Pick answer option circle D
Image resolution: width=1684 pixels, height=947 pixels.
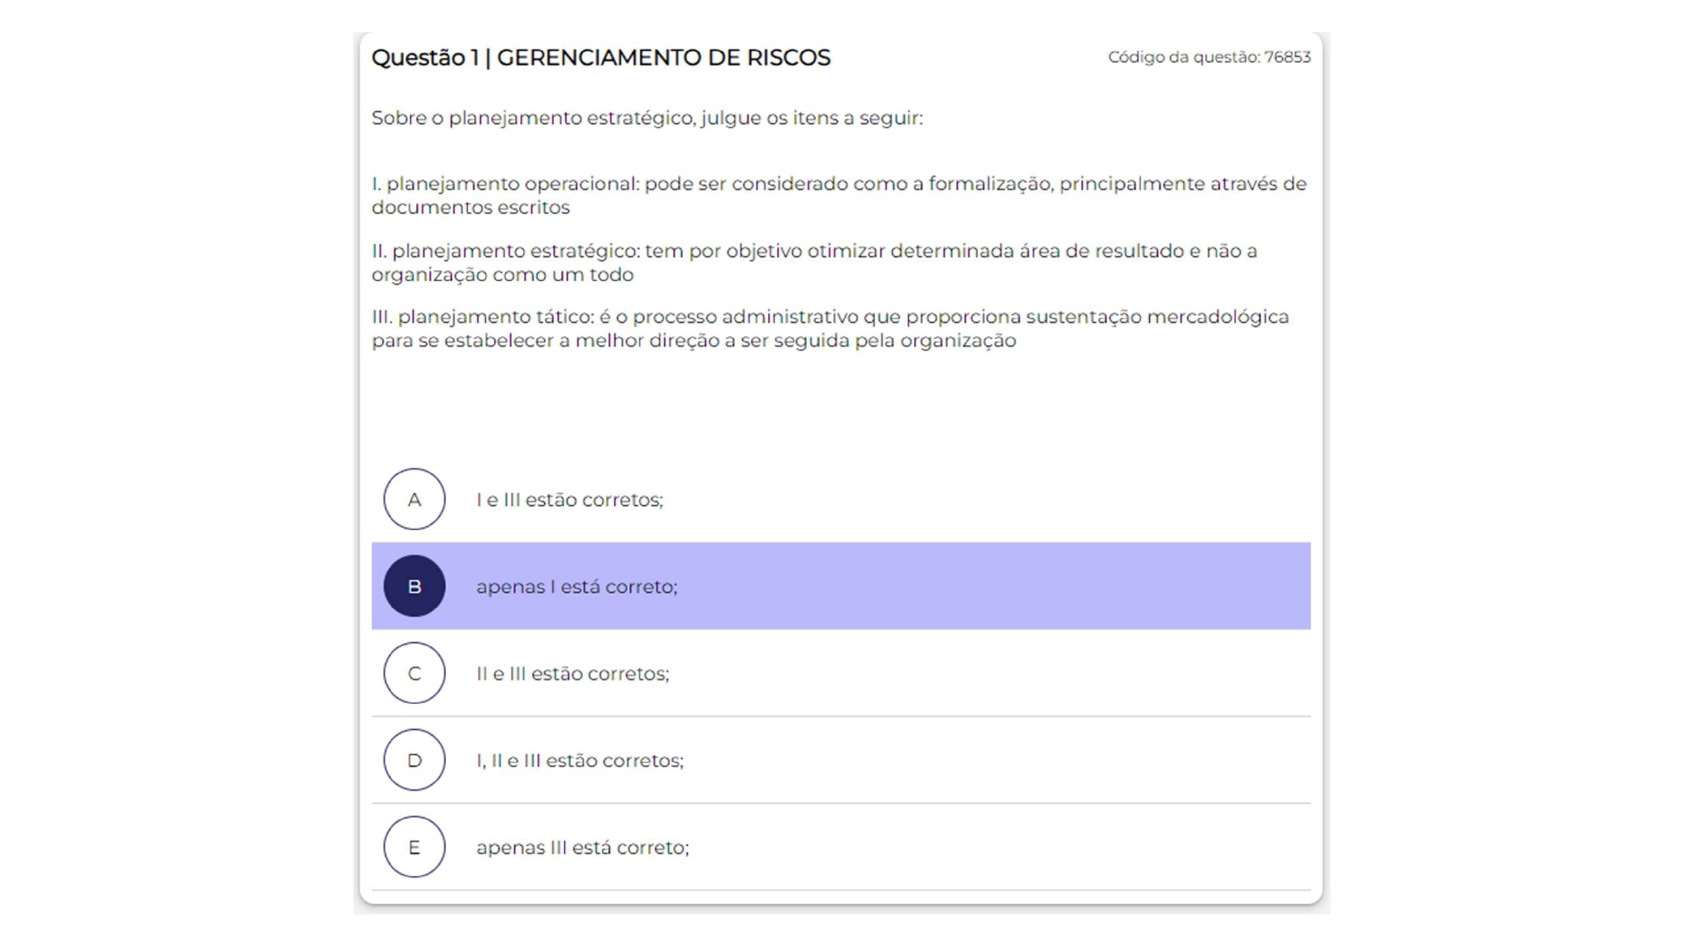tap(414, 760)
